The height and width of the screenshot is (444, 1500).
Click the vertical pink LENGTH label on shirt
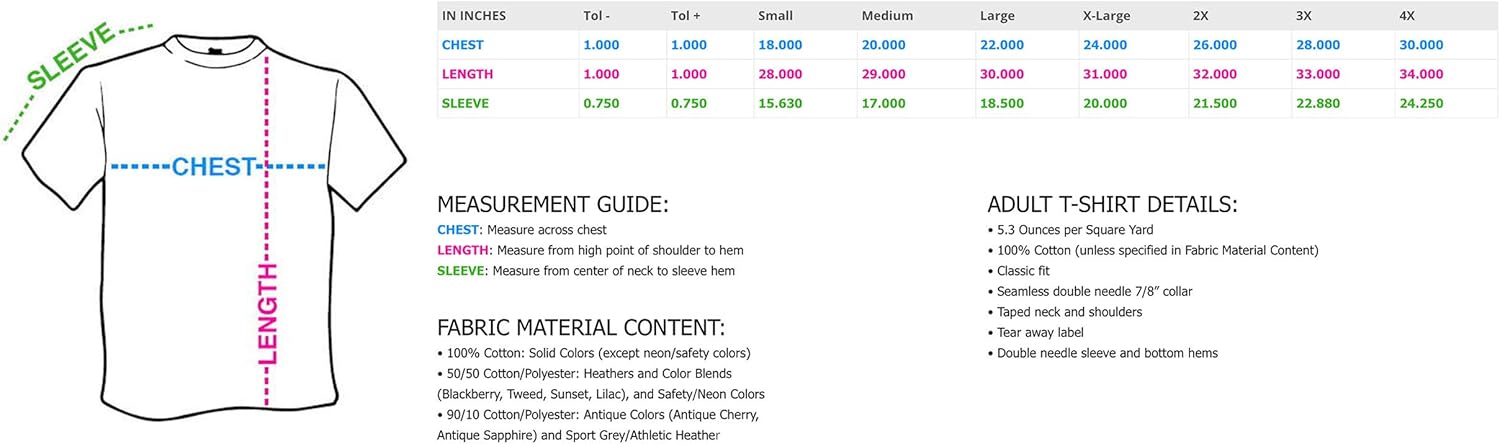268,315
